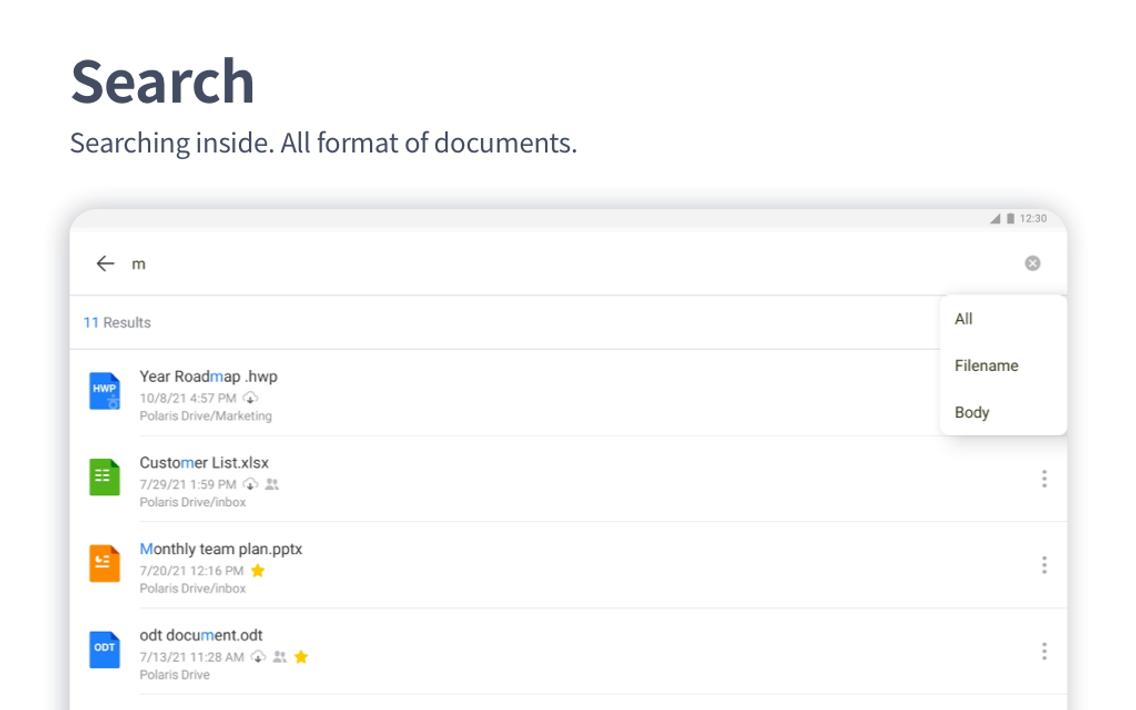Go back with the left arrow icon
This screenshot has height=710, width=1136.
[x=106, y=264]
